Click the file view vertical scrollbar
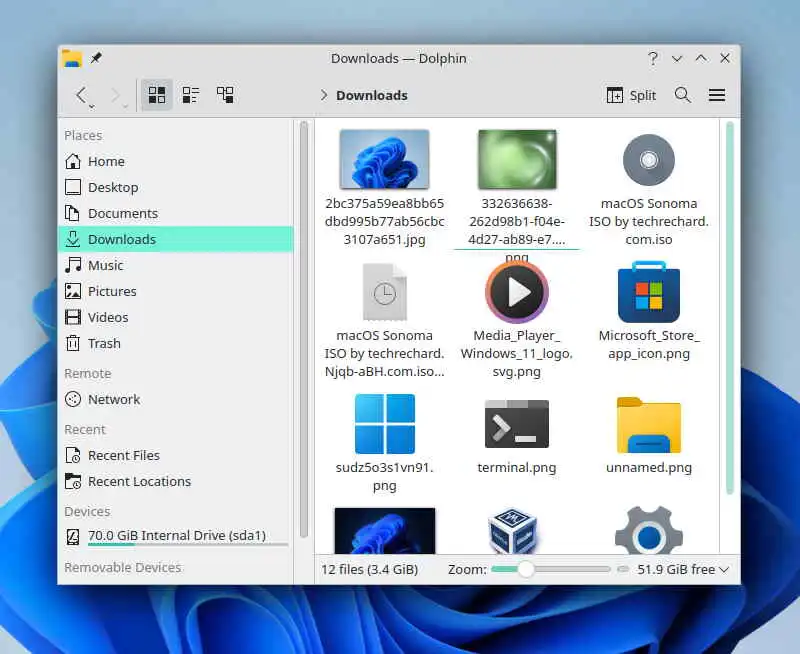Image resolution: width=800 pixels, height=654 pixels. point(730,308)
